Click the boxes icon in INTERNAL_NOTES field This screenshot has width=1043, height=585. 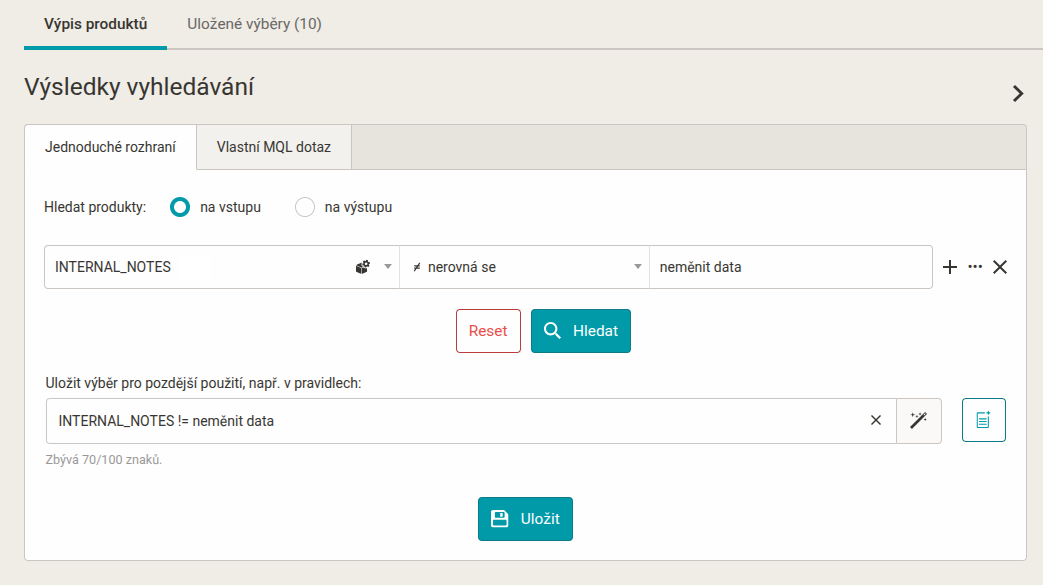pyautogui.click(x=363, y=267)
